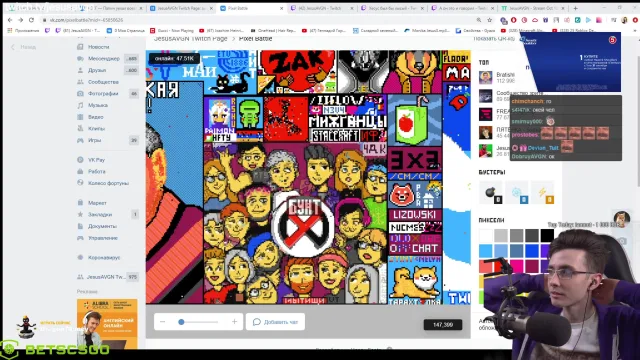Select the blue target booster
This screenshot has width=640, height=360.
pyautogui.click(x=516, y=192)
